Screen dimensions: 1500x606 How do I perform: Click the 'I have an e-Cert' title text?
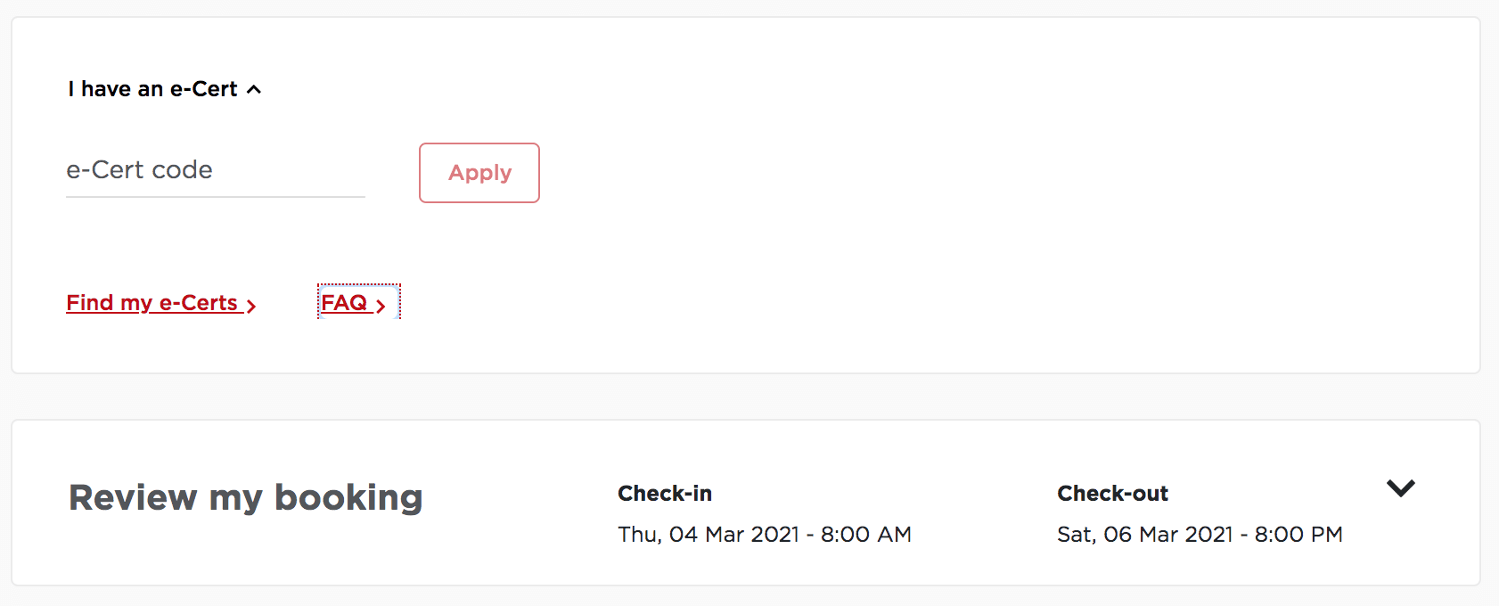tap(152, 89)
